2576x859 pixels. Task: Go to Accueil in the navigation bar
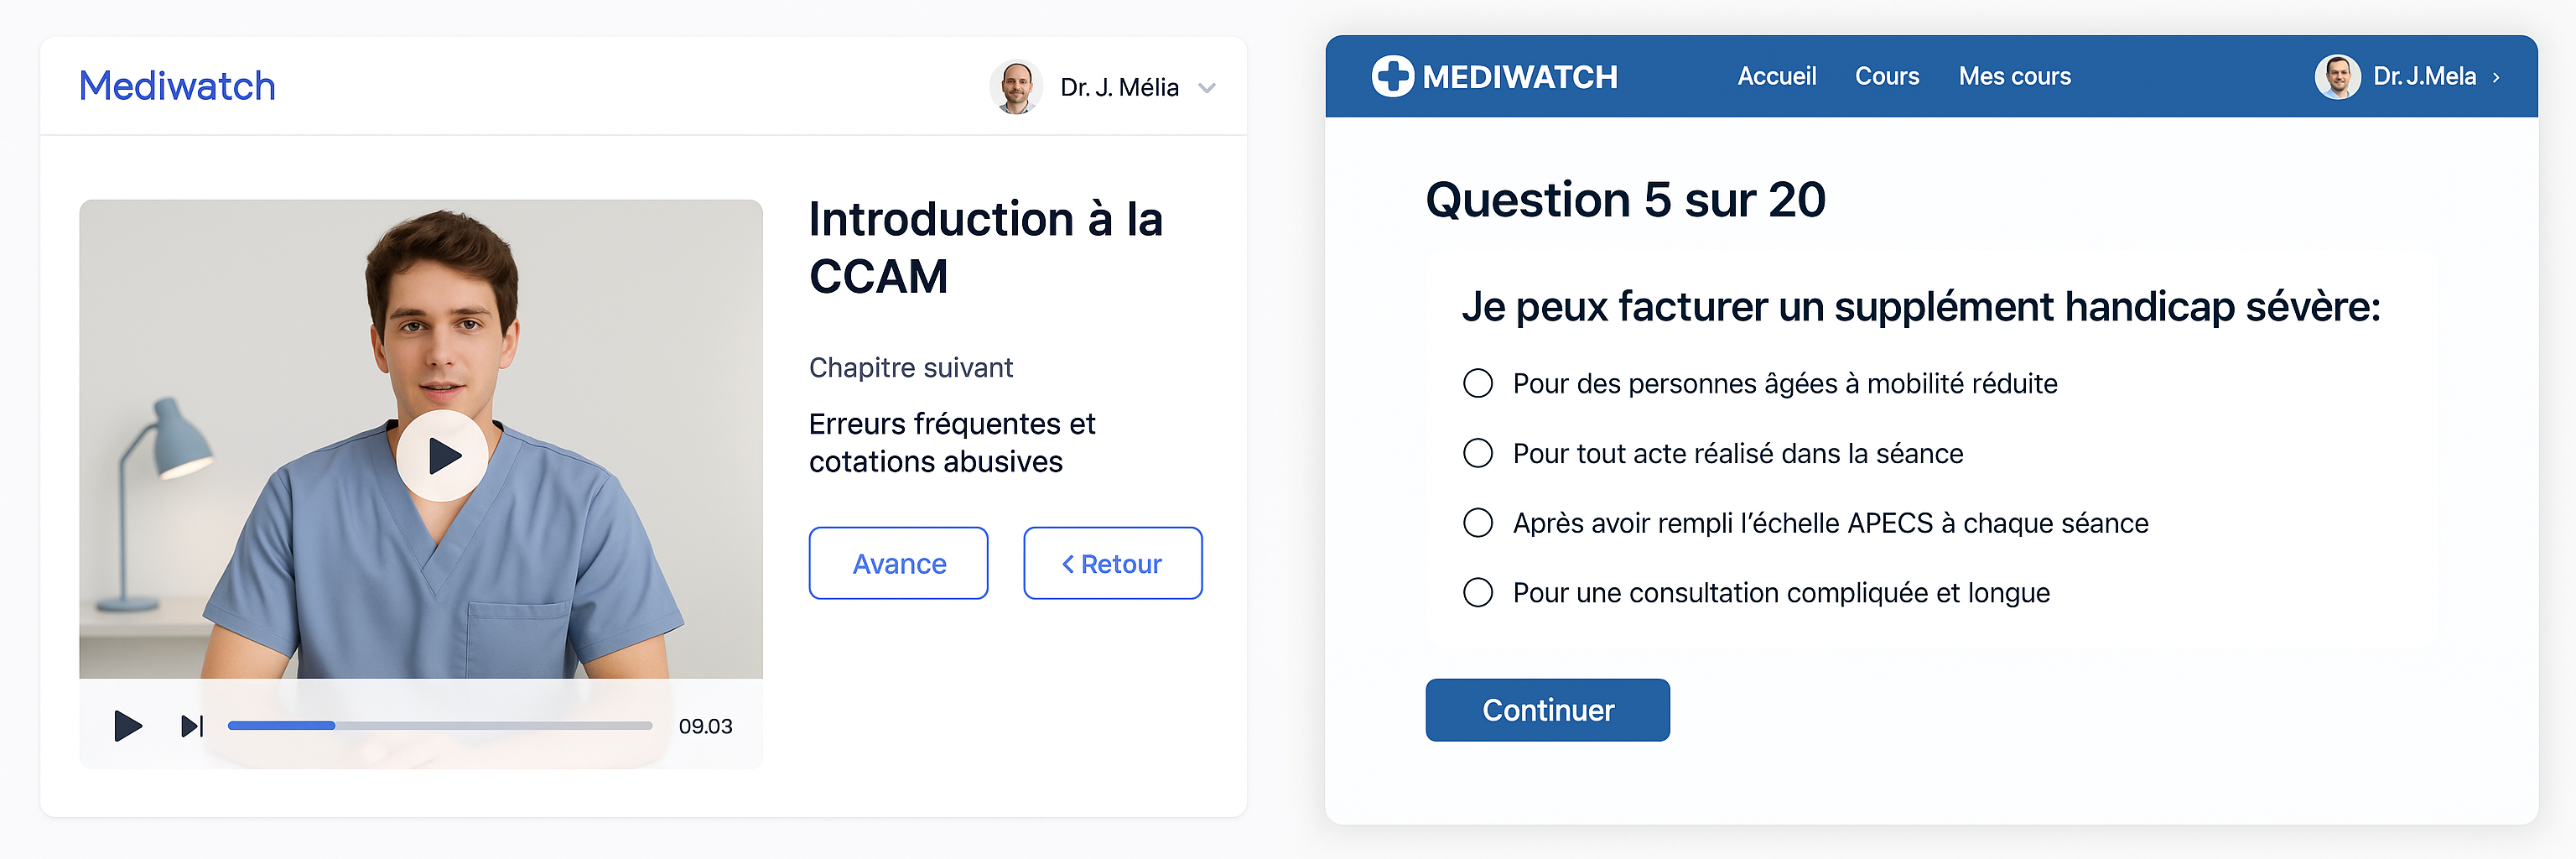click(x=1776, y=77)
